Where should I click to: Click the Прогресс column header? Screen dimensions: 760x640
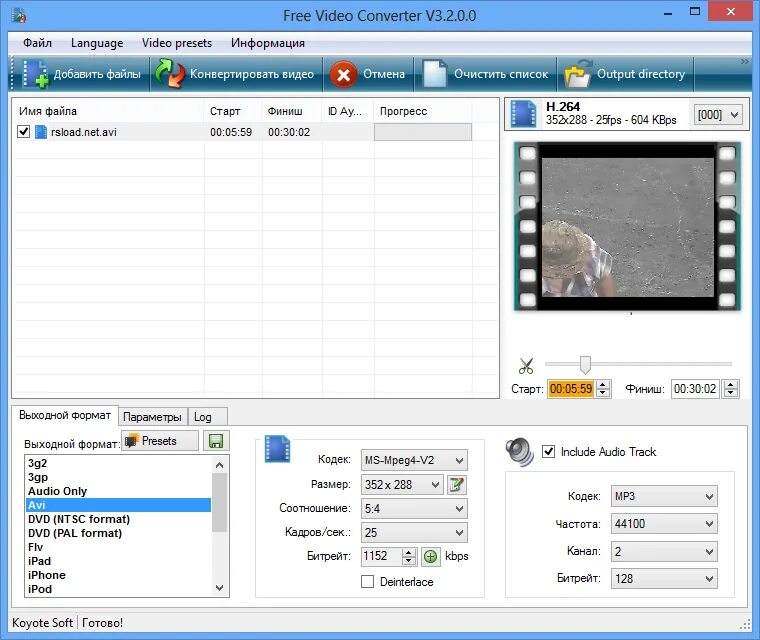[x=422, y=111]
